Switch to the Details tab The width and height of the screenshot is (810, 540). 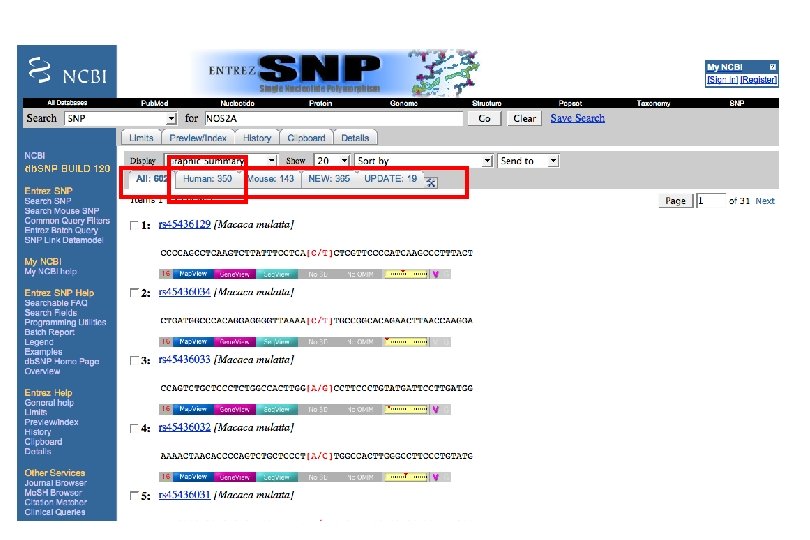(355, 138)
